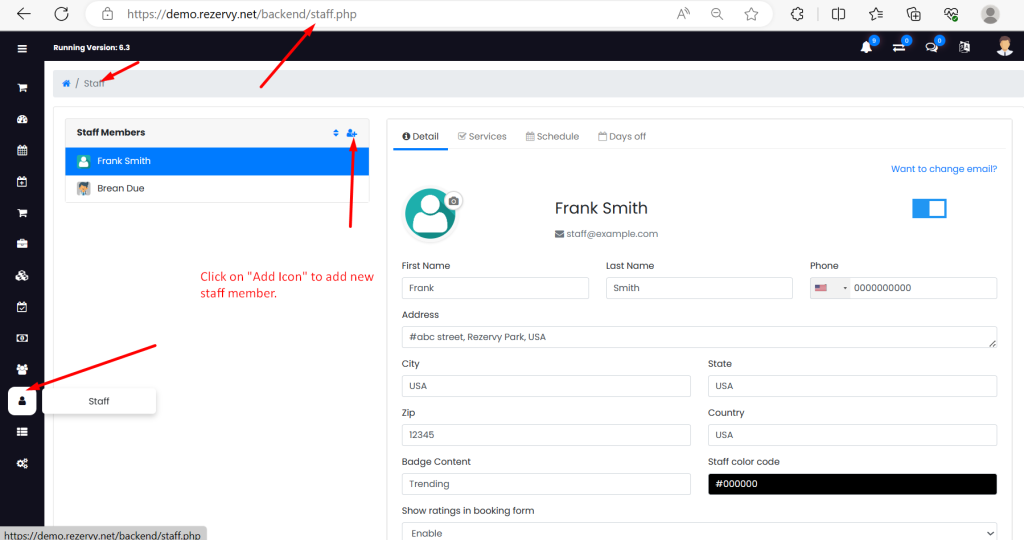Image resolution: width=1024 pixels, height=540 pixels.
Task: Click the highlighted Staff person icon in sidebar
Action: 22,401
